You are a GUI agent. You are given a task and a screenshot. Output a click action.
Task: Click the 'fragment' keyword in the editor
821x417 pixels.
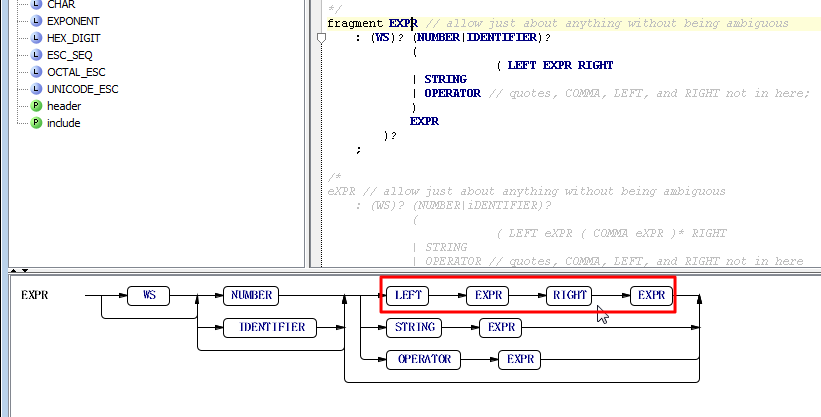point(355,24)
